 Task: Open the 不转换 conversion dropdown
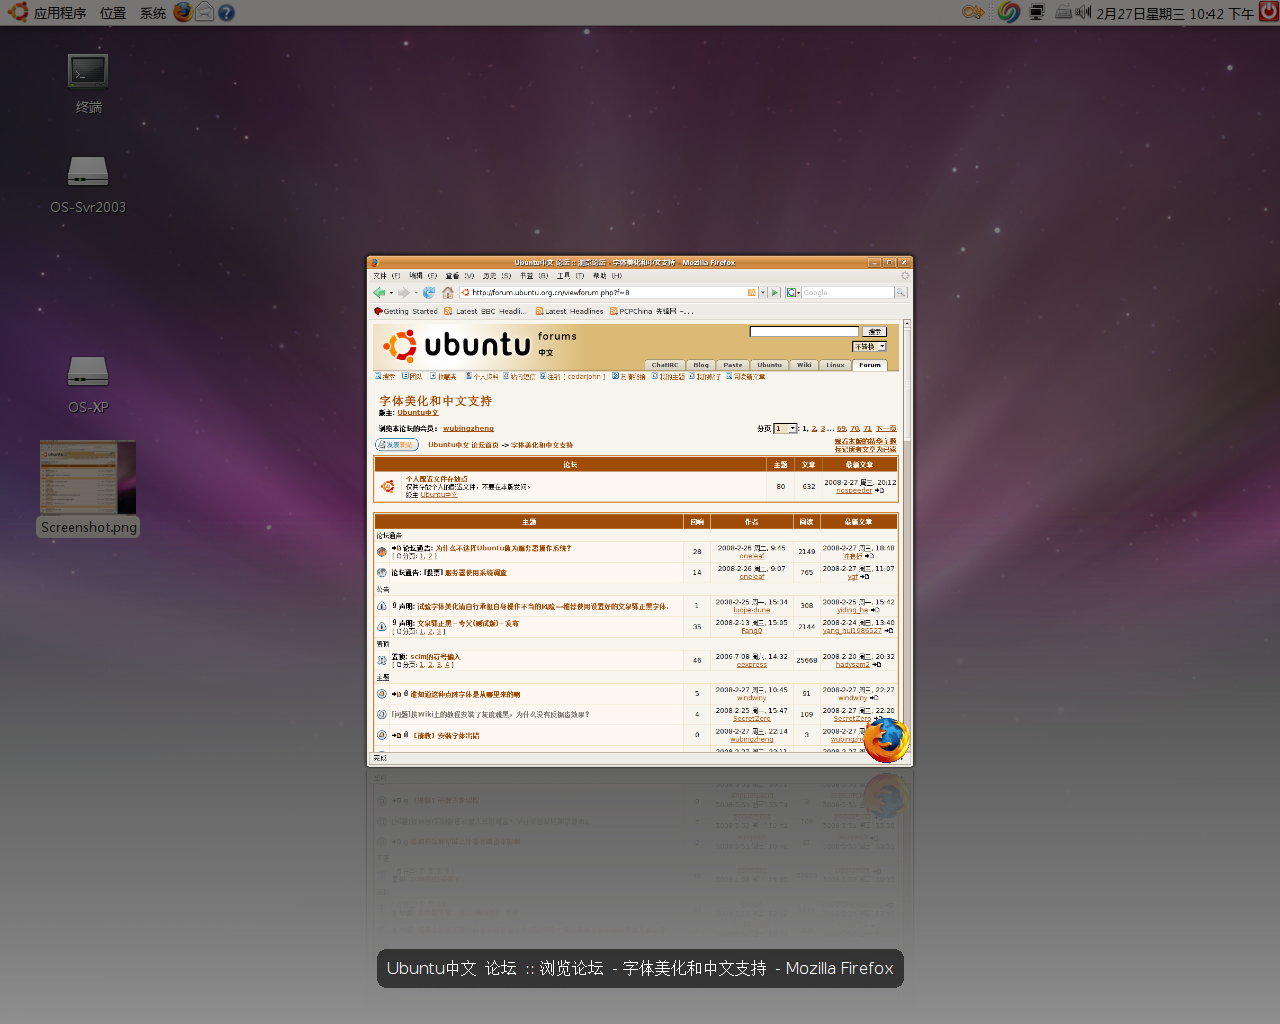[869, 346]
